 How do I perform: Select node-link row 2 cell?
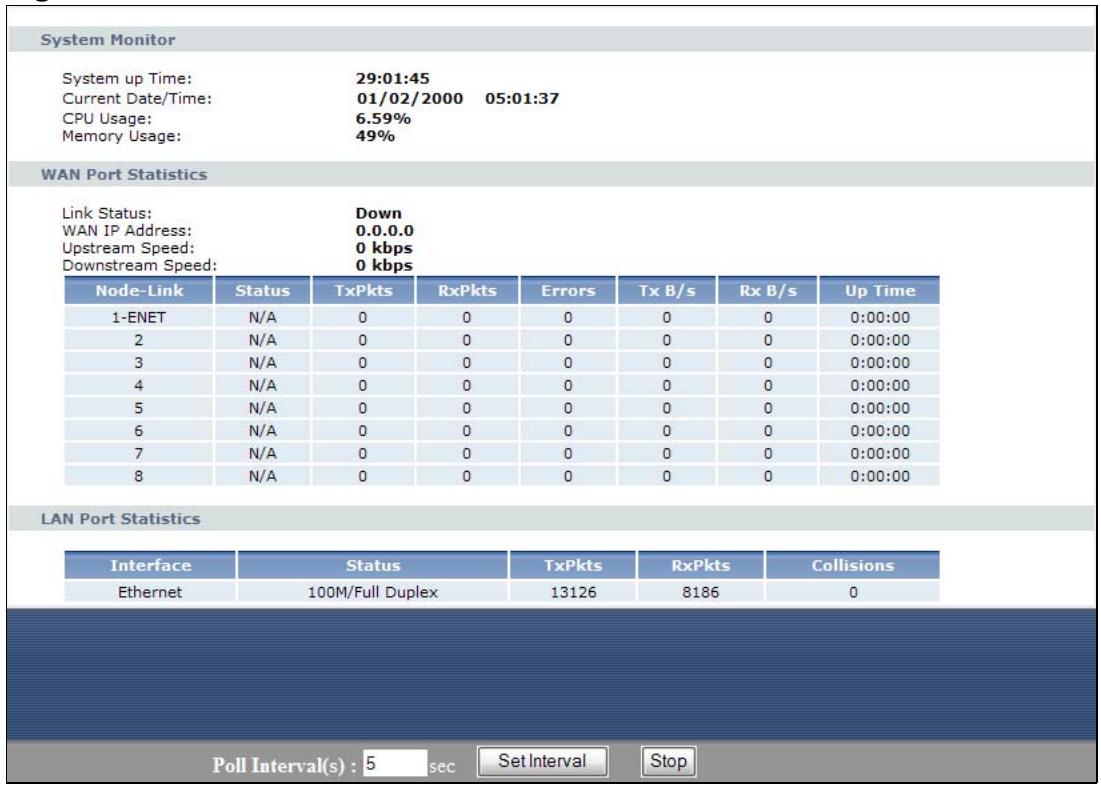(x=139, y=340)
